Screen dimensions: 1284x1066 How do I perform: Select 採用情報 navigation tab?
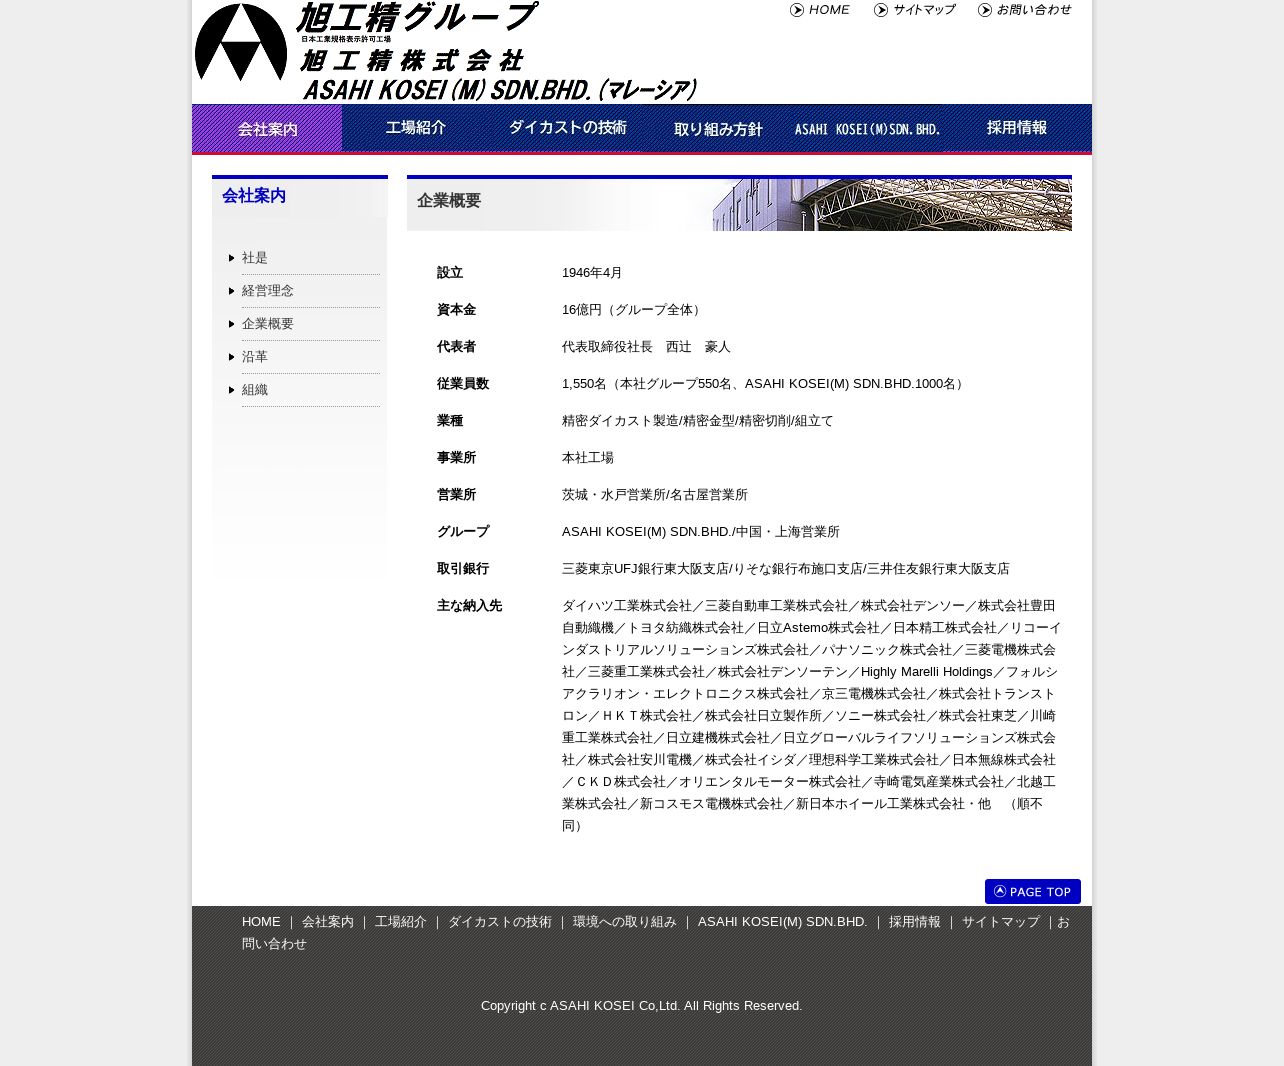1017,128
